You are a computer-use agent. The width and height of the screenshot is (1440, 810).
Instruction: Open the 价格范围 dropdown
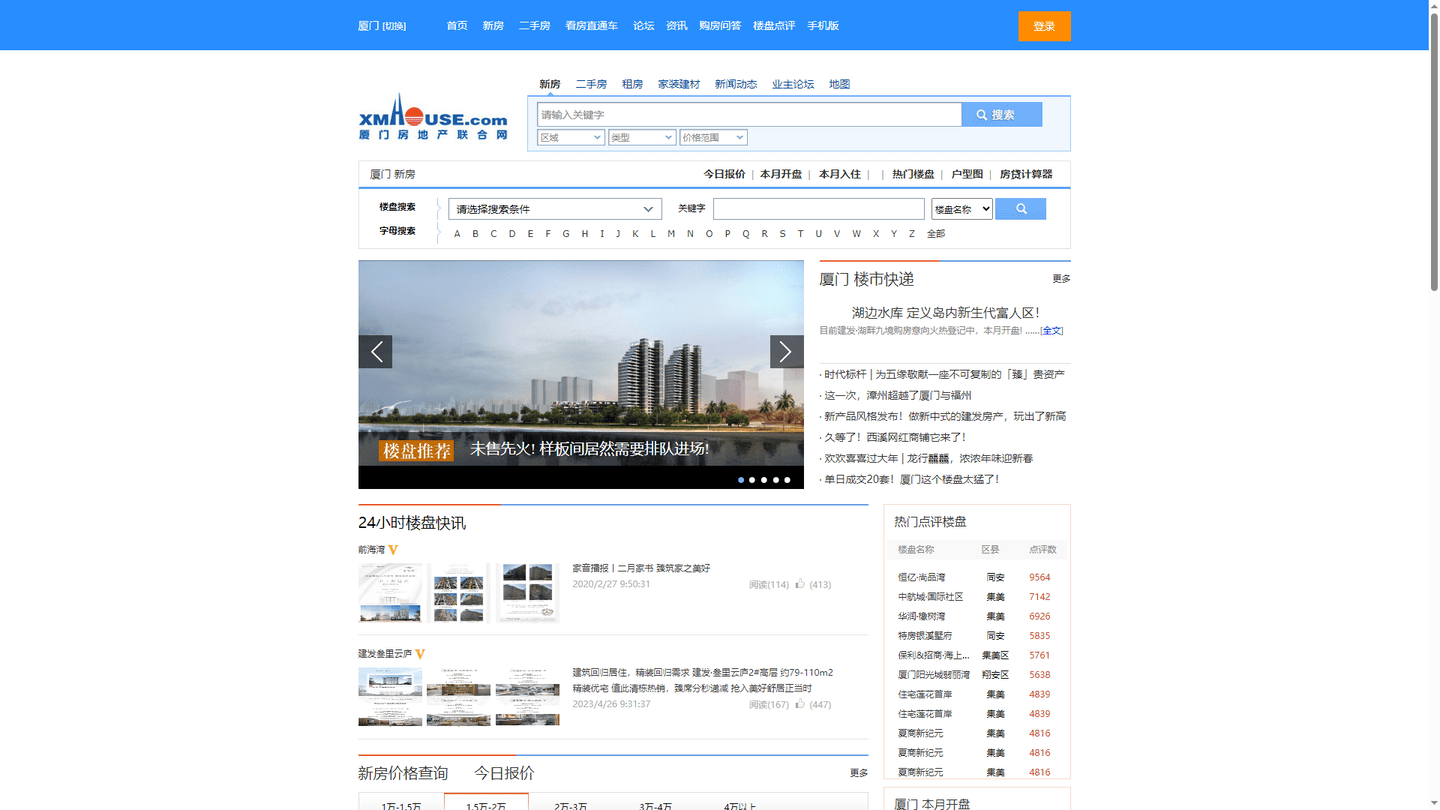click(x=713, y=137)
